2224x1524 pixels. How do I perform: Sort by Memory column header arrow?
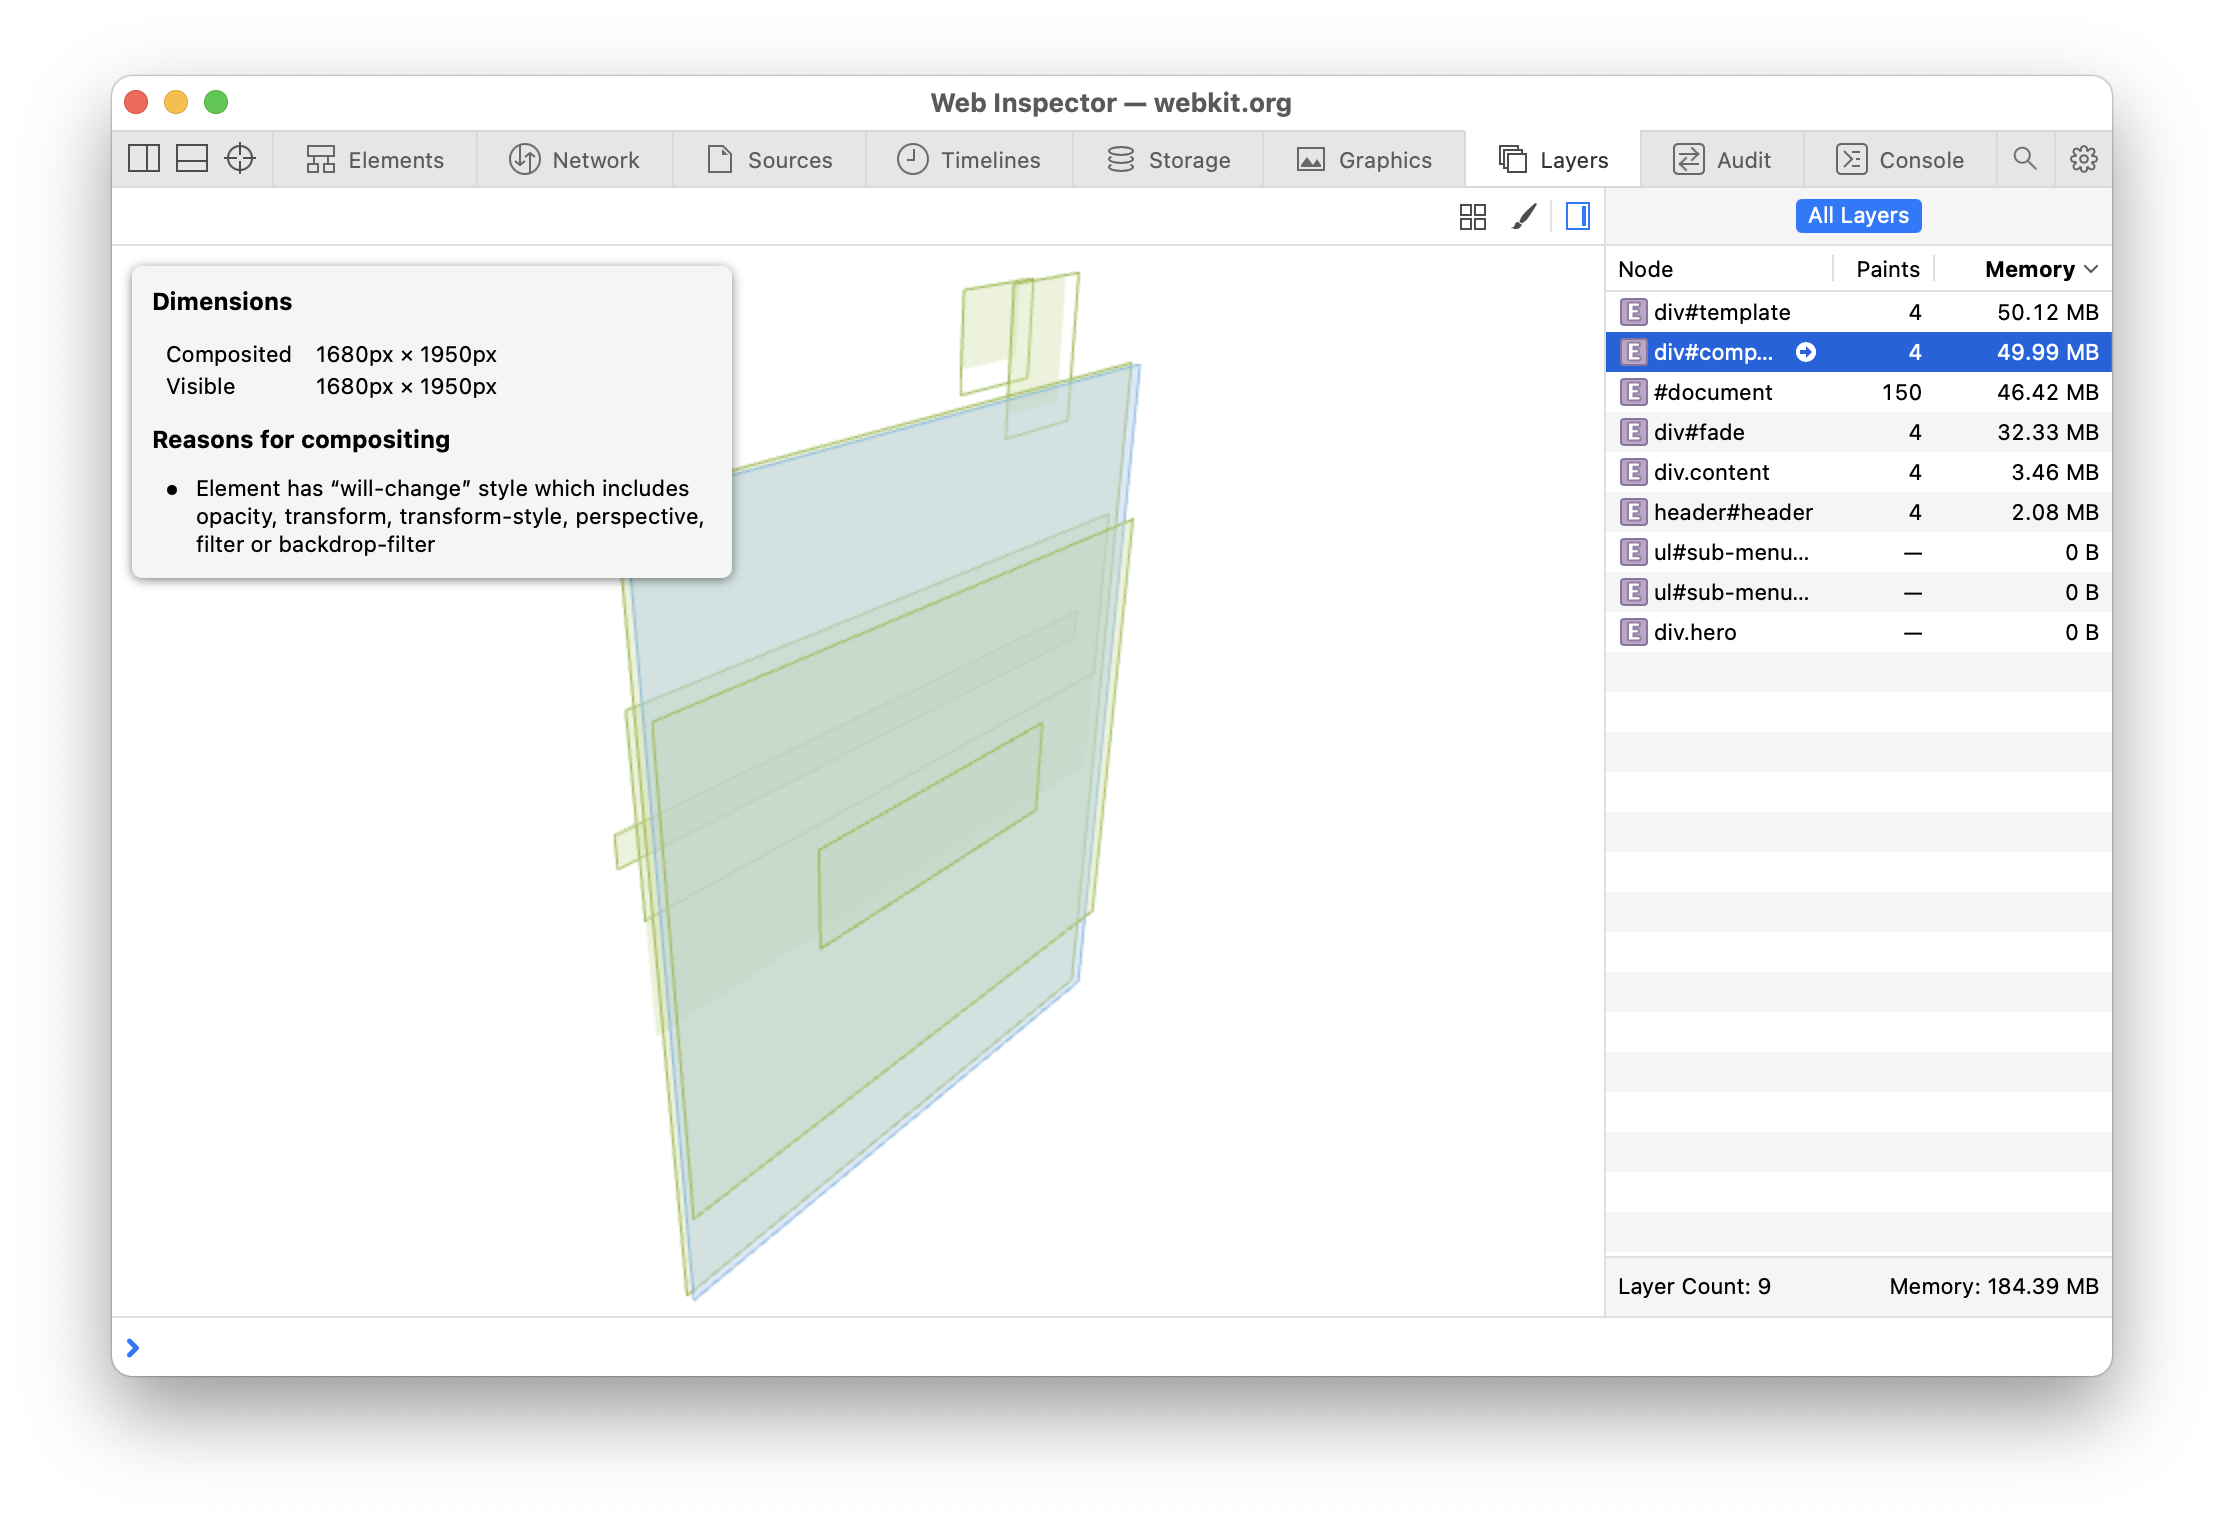pyautogui.click(x=2091, y=269)
